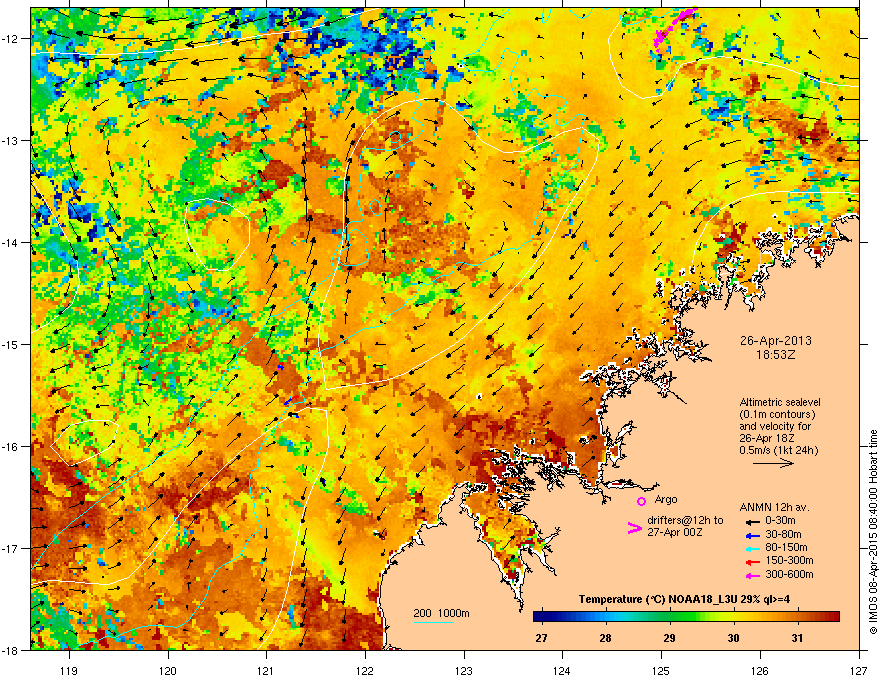Click the longitude axis label 127
Image resolution: width=880 pixels, height=680 pixels.
click(x=859, y=670)
